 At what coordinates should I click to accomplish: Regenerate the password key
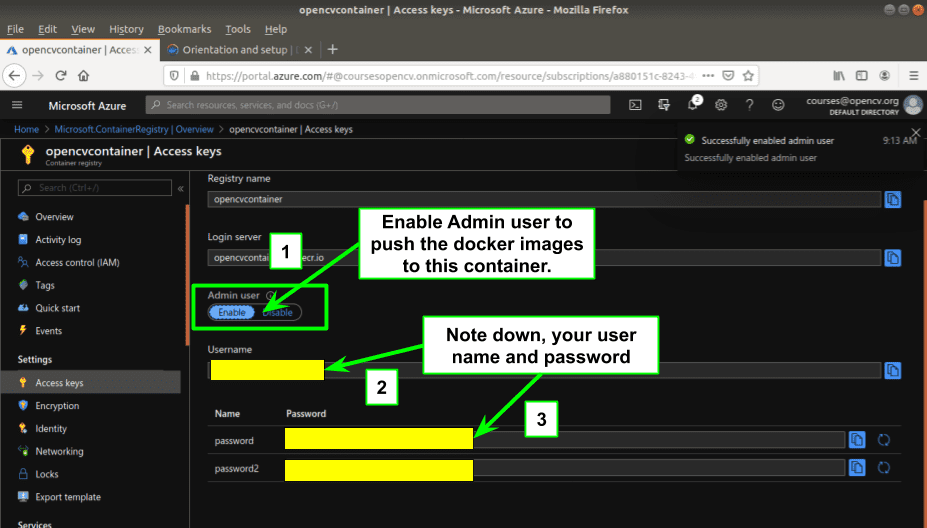click(x=884, y=440)
